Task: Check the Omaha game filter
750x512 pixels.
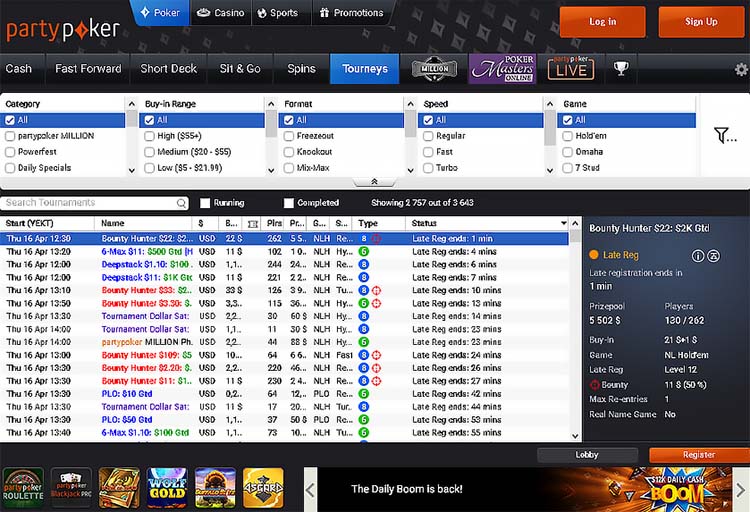Action: tap(567, 152)
